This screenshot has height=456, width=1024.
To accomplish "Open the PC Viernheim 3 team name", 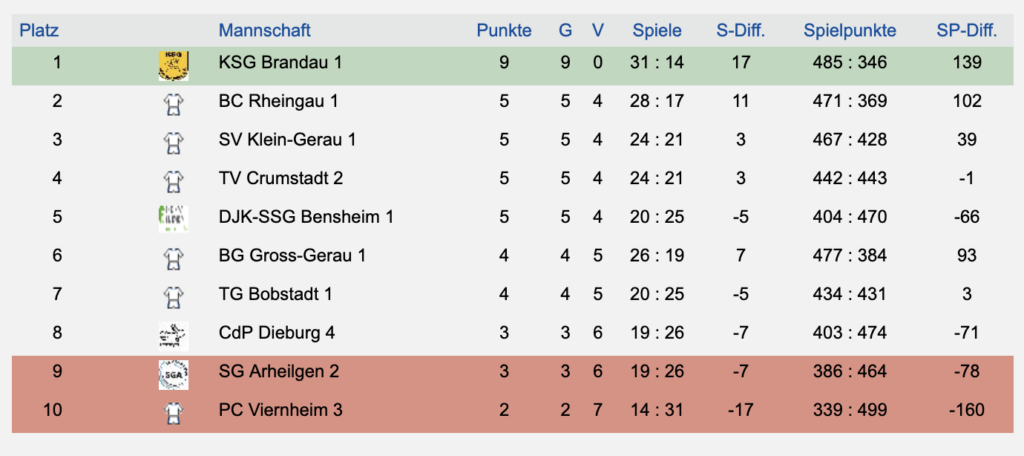I will pos(280,410).
